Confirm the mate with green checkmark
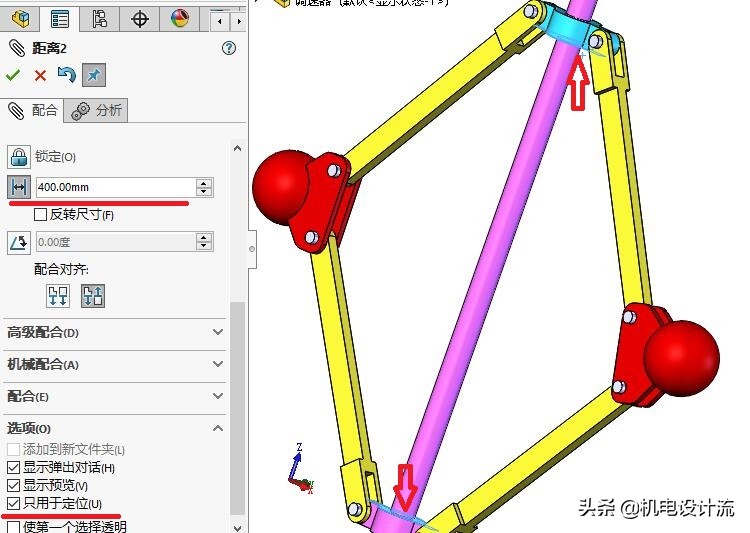 pos(13,75)
